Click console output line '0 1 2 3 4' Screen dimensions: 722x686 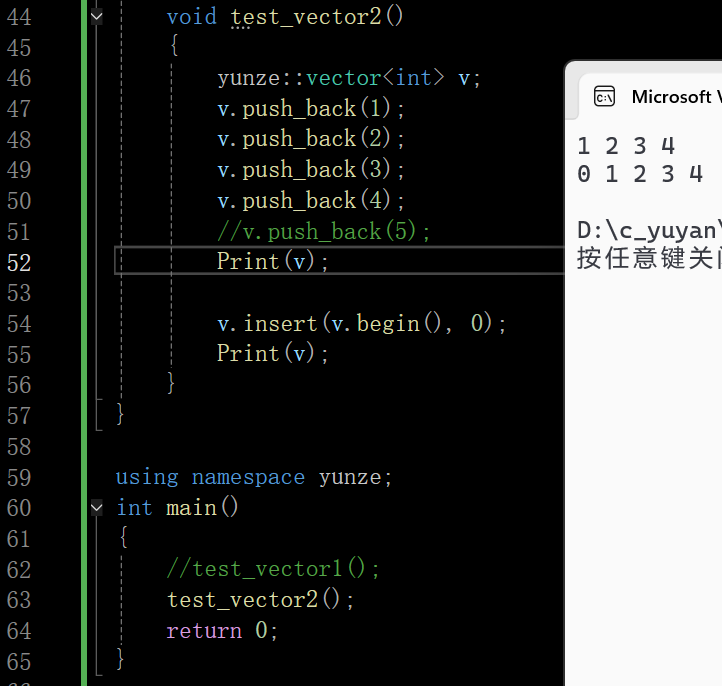click(x=640, y=174)
